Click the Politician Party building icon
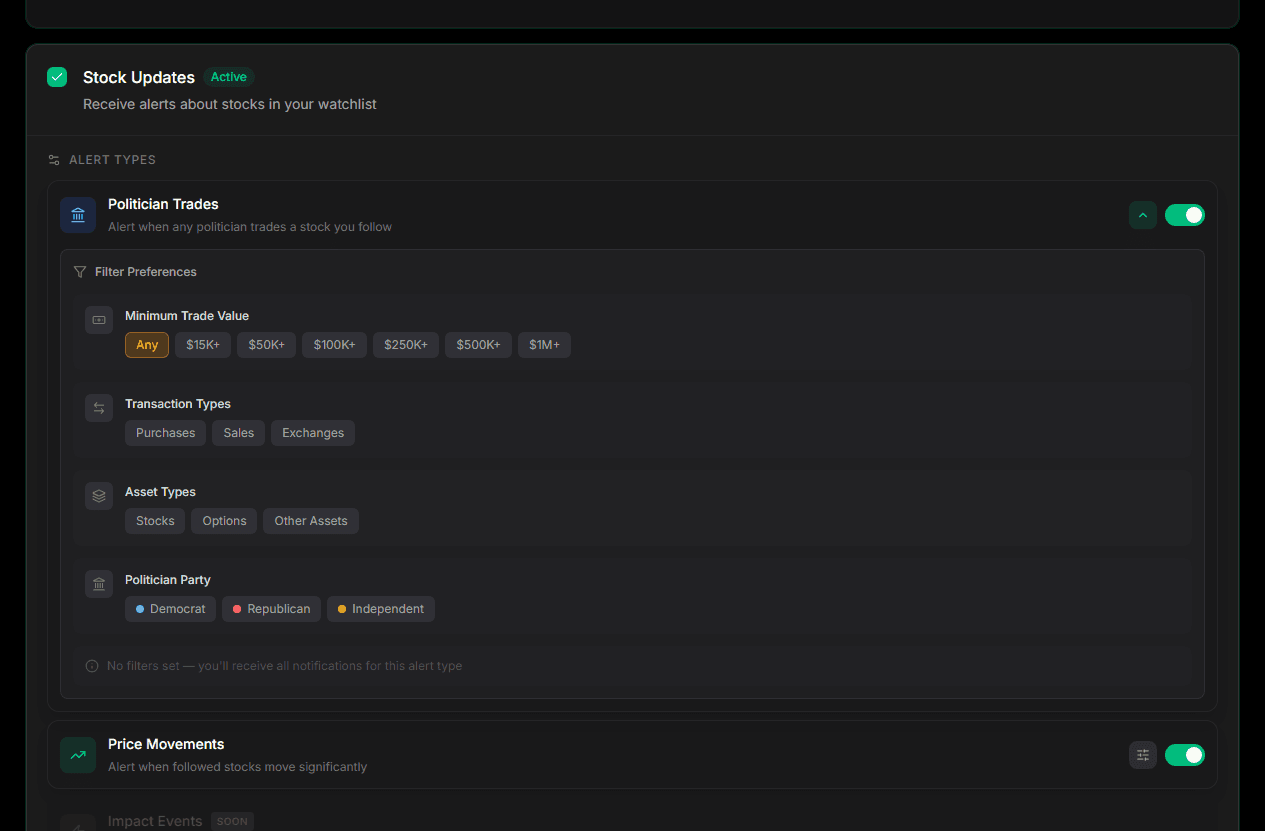Screen dimensions: 1265x831 click(99, 584)
